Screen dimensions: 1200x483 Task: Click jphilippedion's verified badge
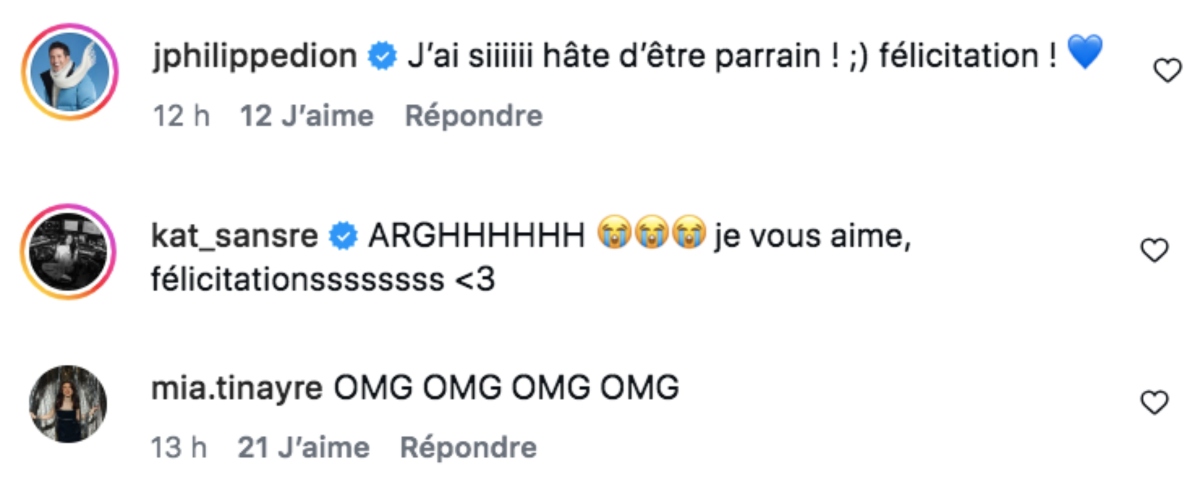pyautogui.click(x=381, y=57)
